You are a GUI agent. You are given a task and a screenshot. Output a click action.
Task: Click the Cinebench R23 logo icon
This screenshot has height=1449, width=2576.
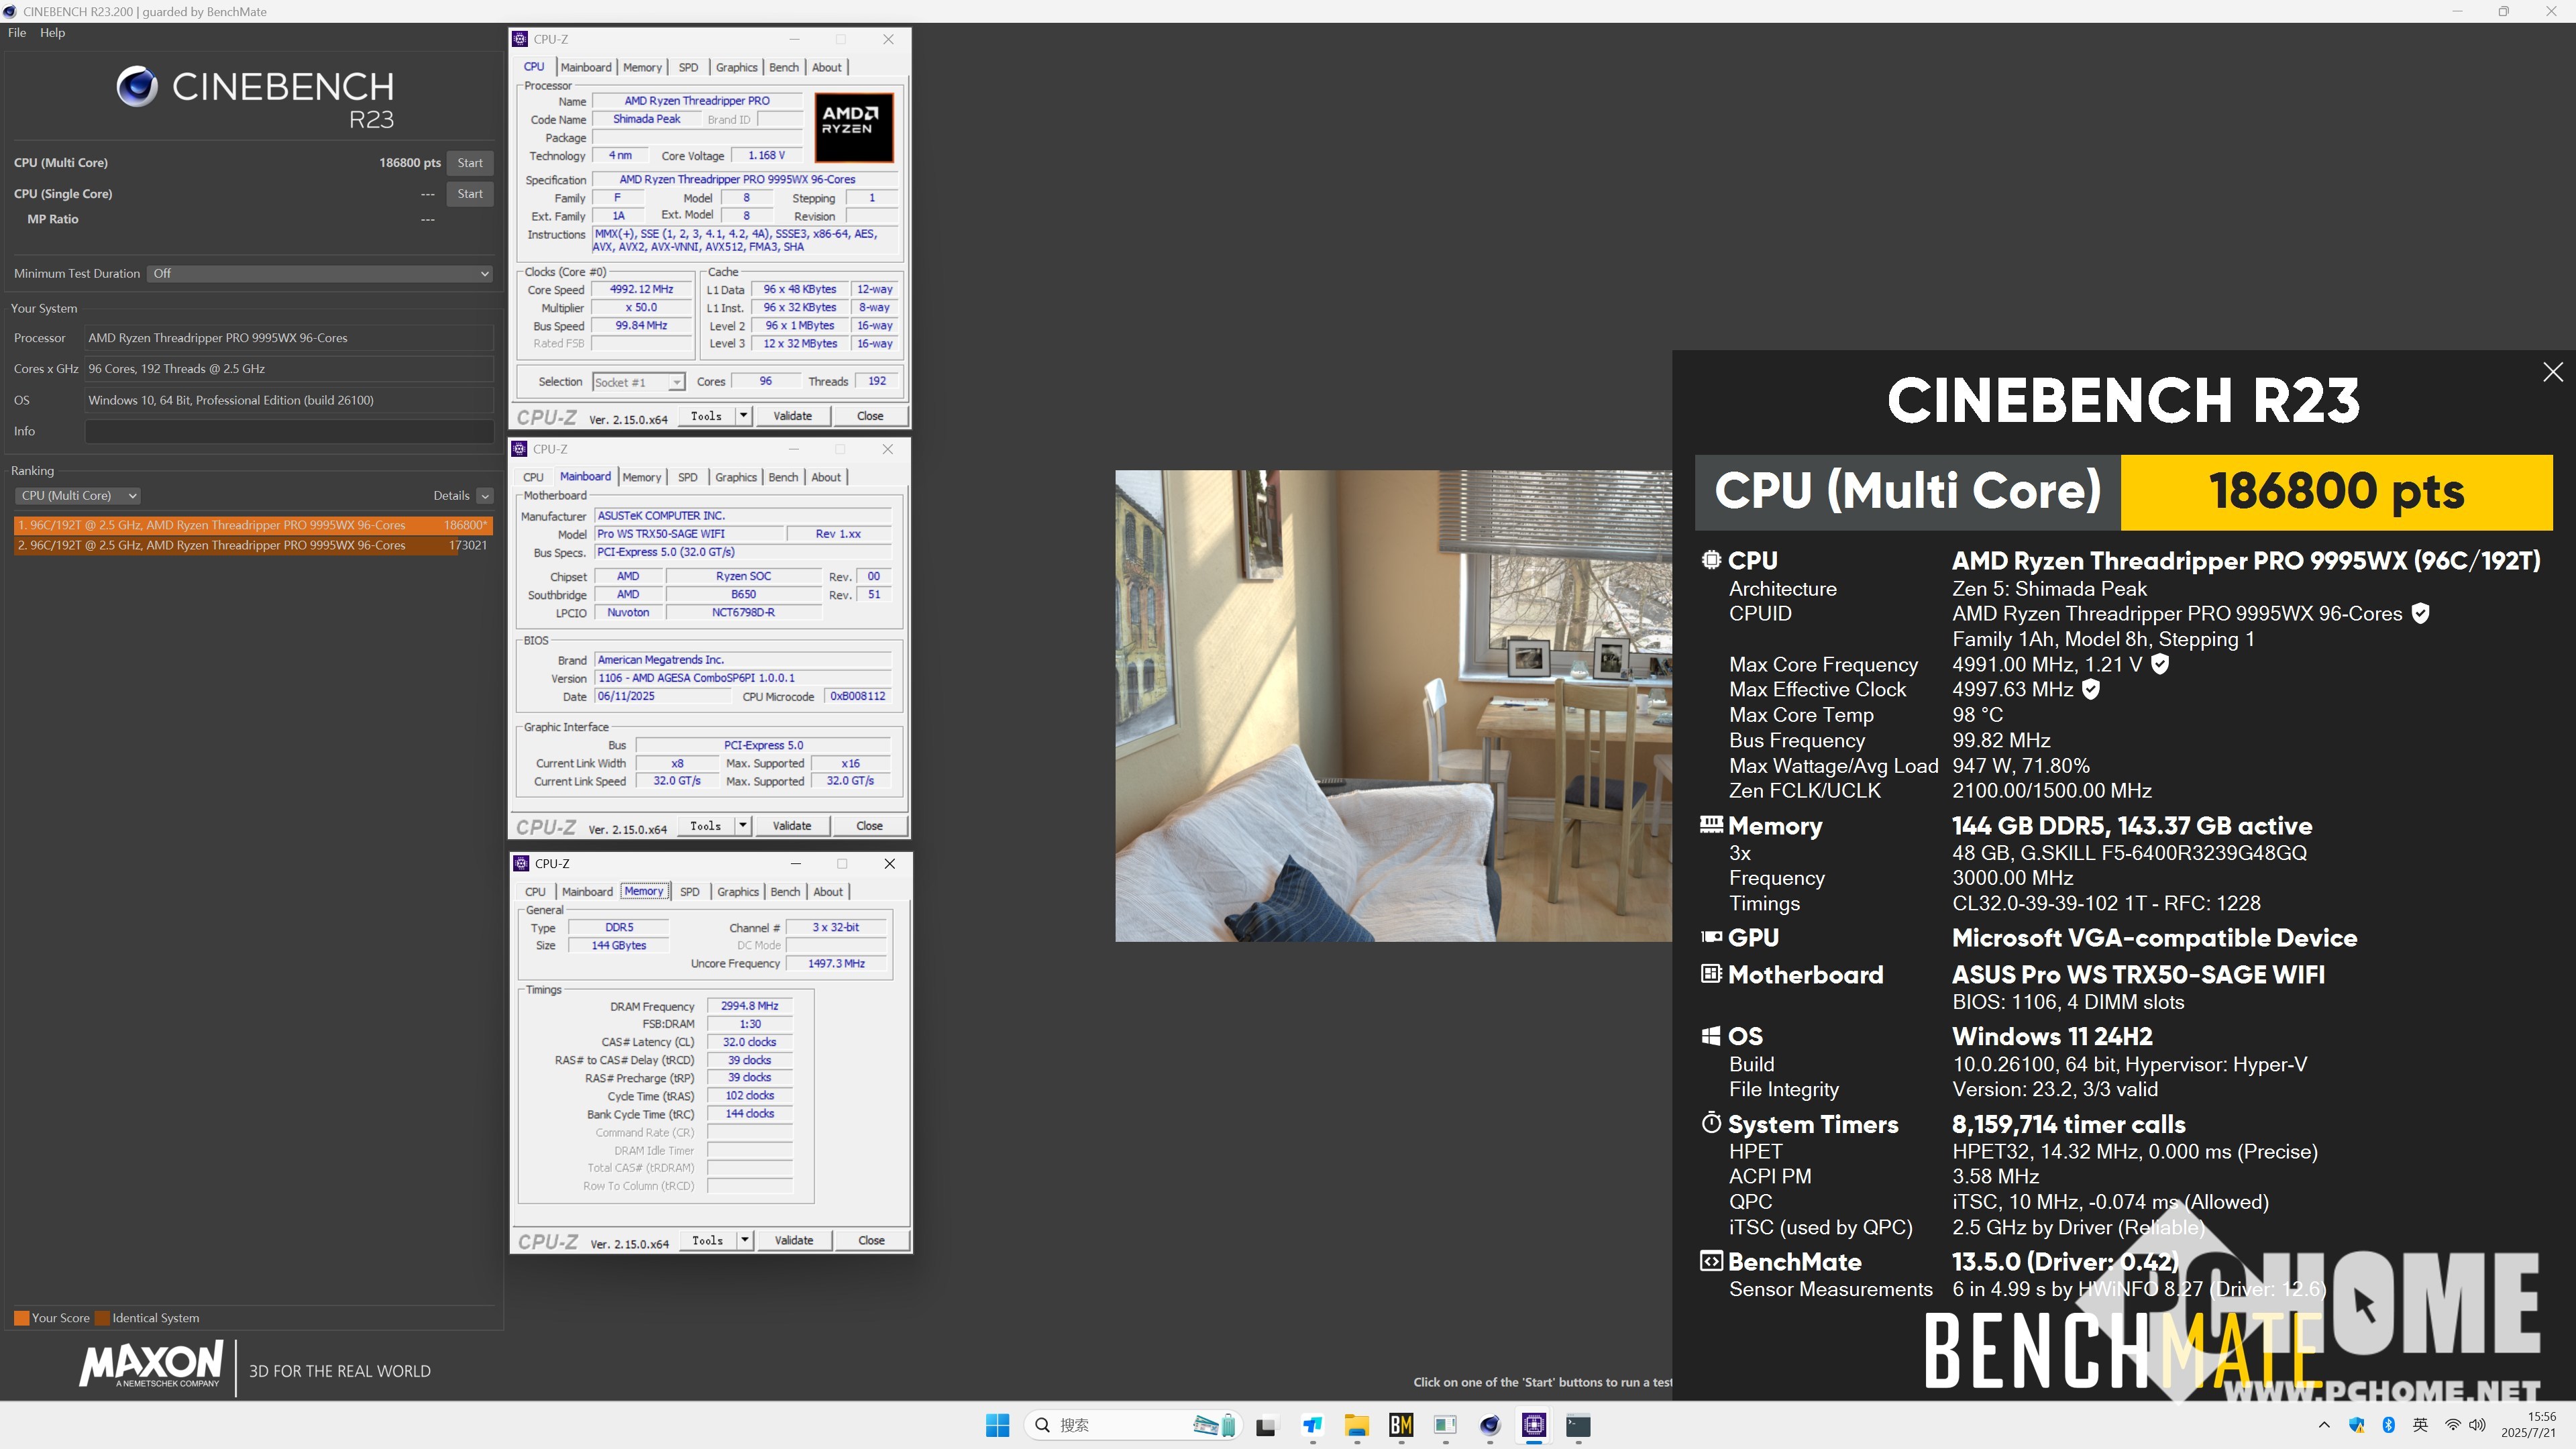pos(137,87)
